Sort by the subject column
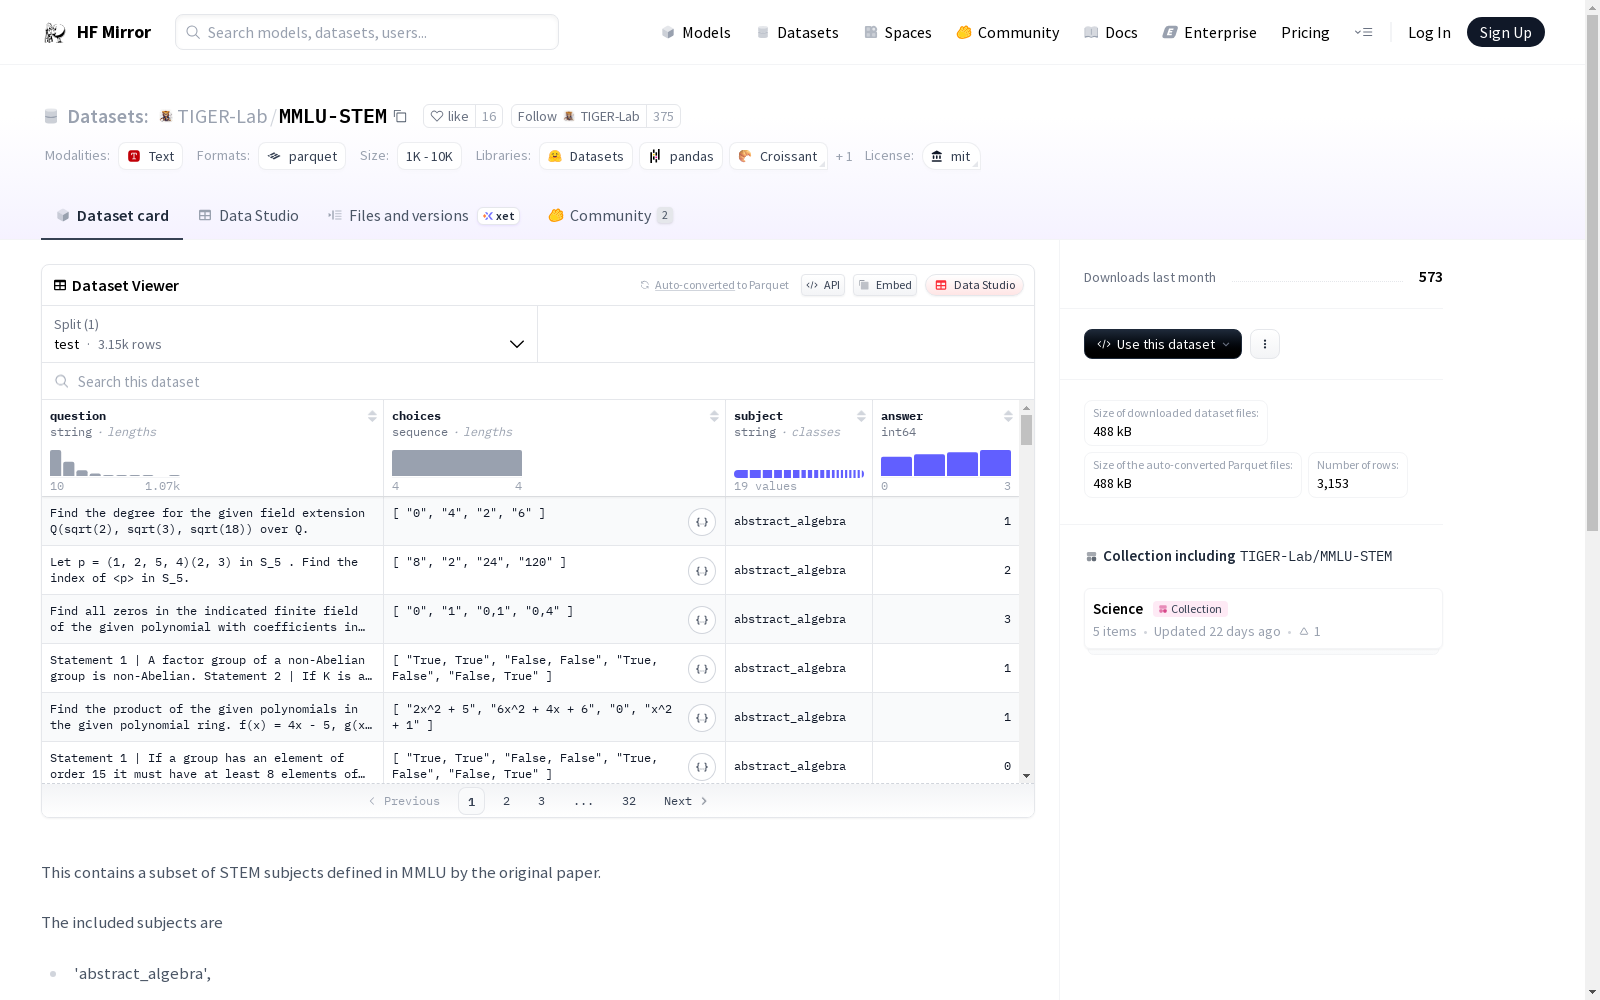The image size is (1600, 1000). pos(861,416)
